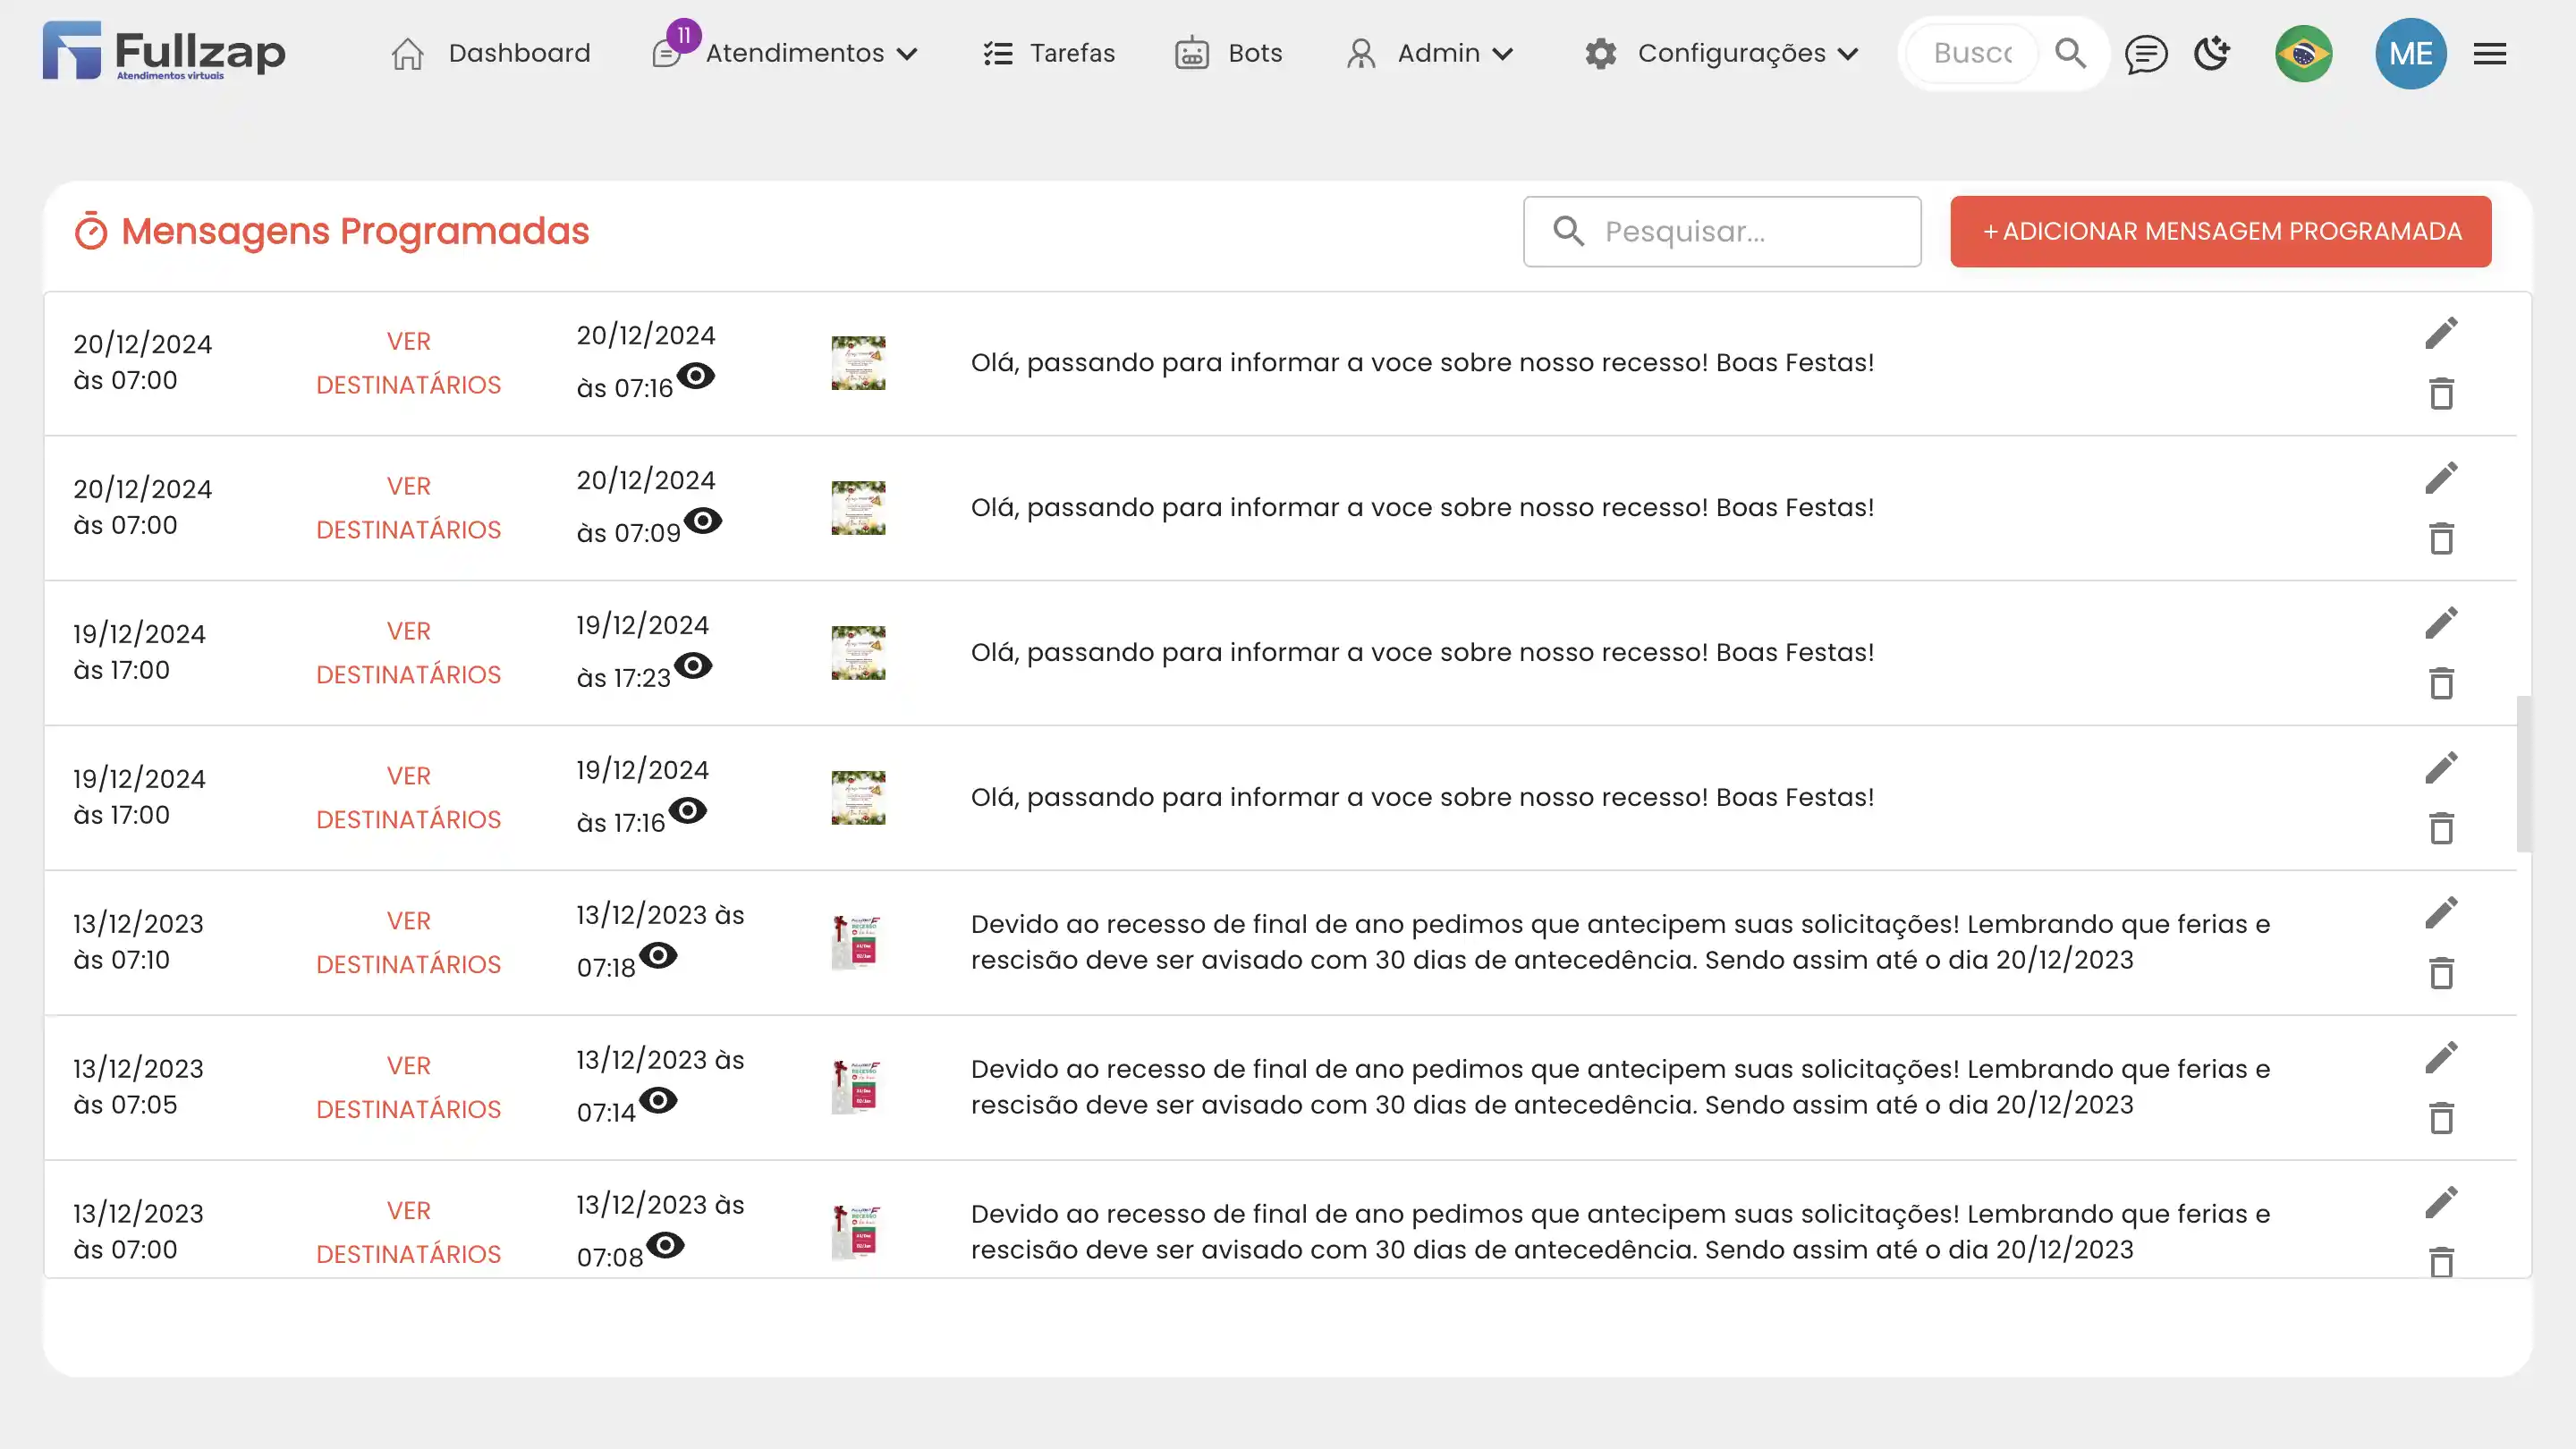Delete the message sent 19/12/2024 at 17:23
The image size is (2576, 1449).
(x=2441, y=684)
